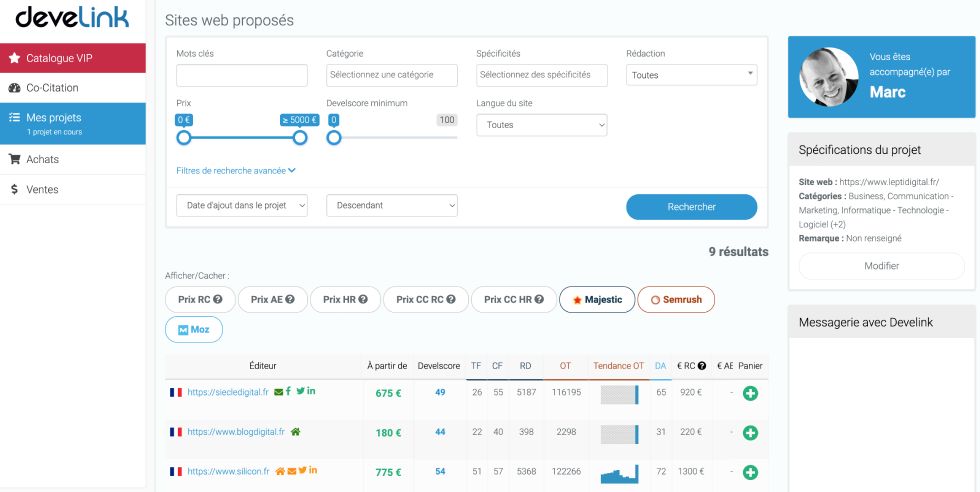Open the sort field dropdown Date d'ajout
Viewport: 980px width, 492px height.
[242, 206]
